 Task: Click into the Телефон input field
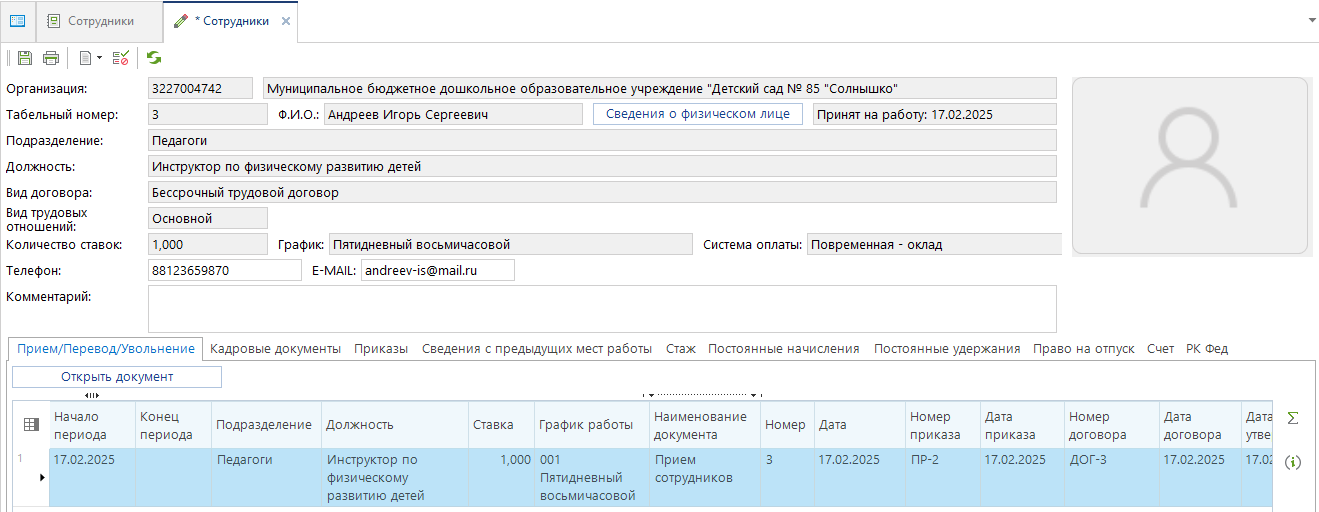tap(224, 271)
